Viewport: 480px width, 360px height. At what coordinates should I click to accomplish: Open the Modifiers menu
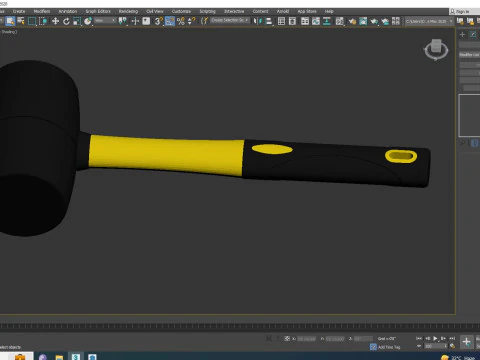point(42,11)
